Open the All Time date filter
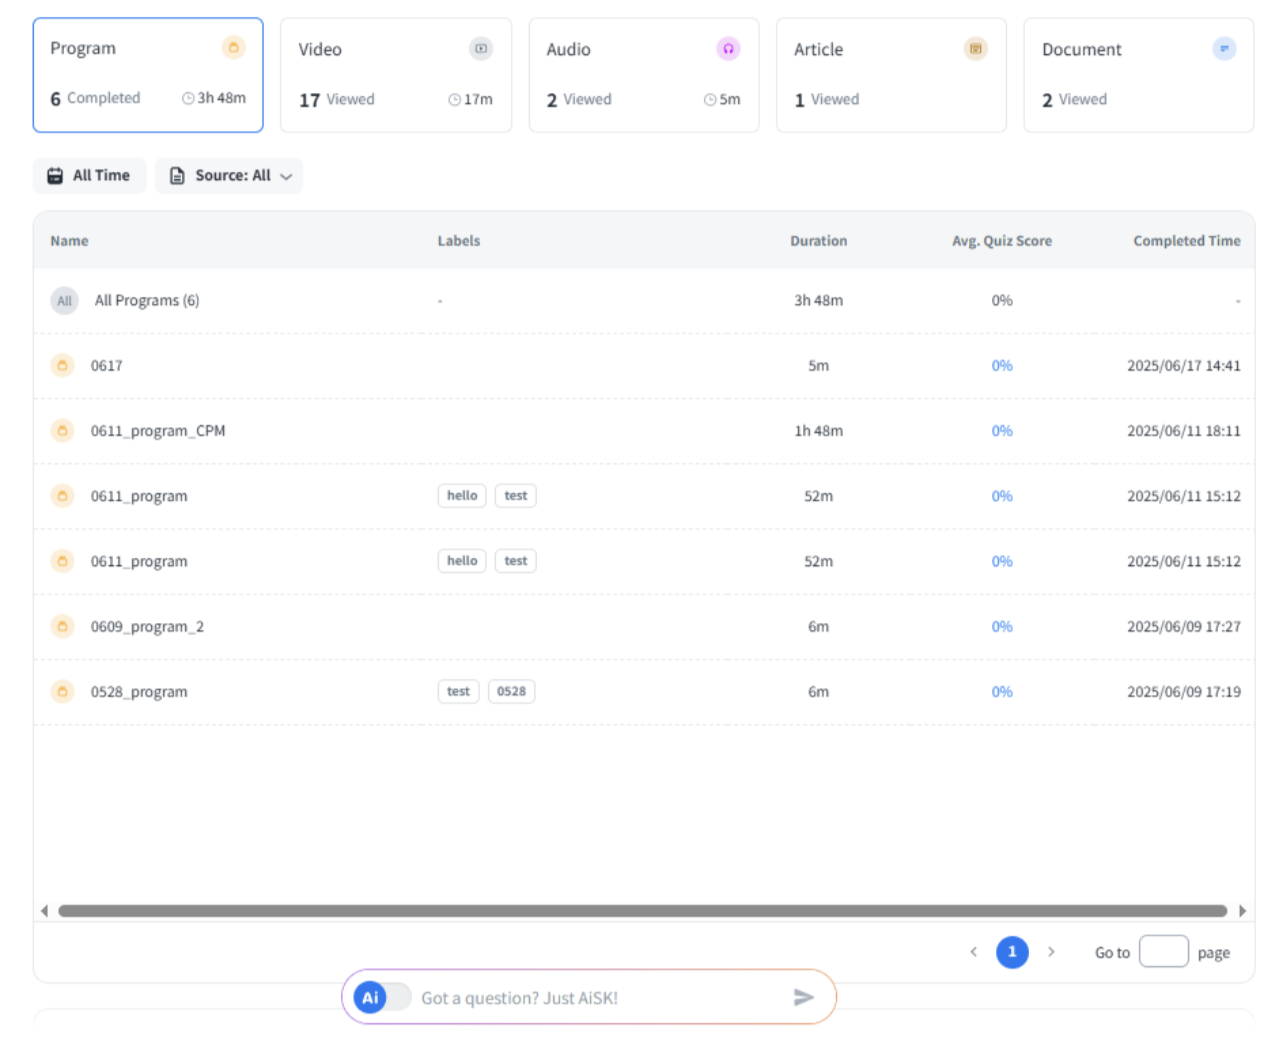Image resolution: width=1284 pixels, height=1038 pixels. (x=89, y=176)
